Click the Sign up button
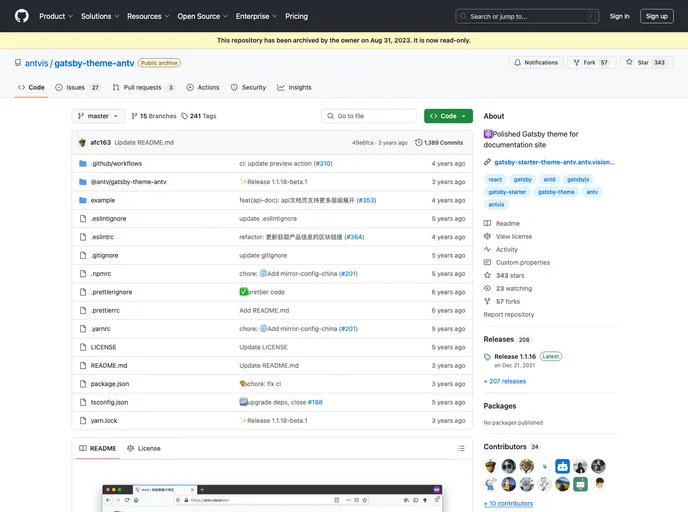This screenshot has width=688, height=512. pyautogui.click(x=656, y=16)
